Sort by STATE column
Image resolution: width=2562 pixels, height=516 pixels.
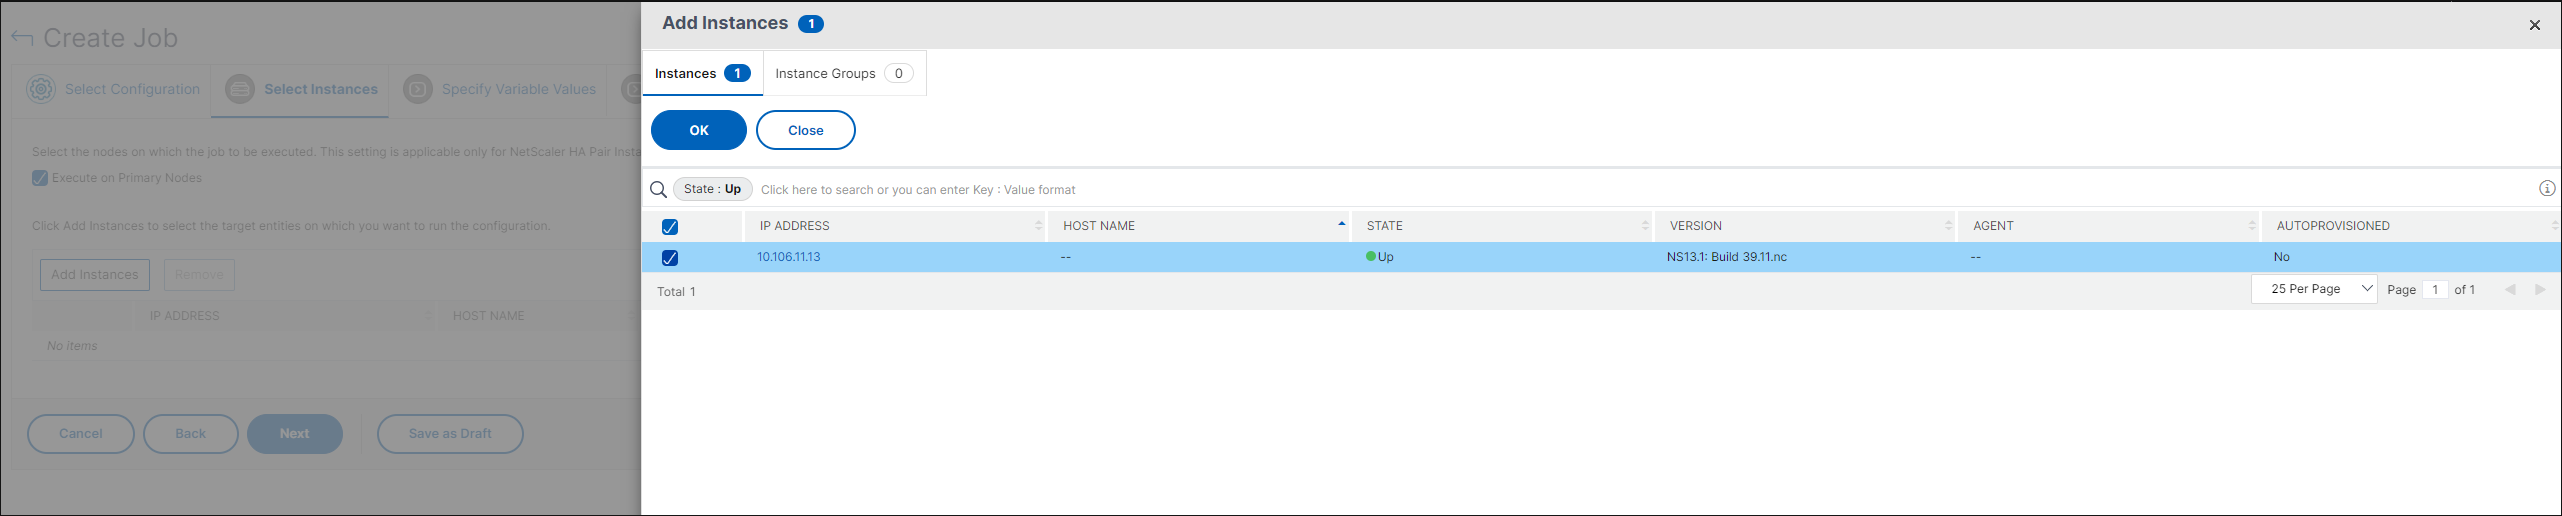[x=1503, y=226]
